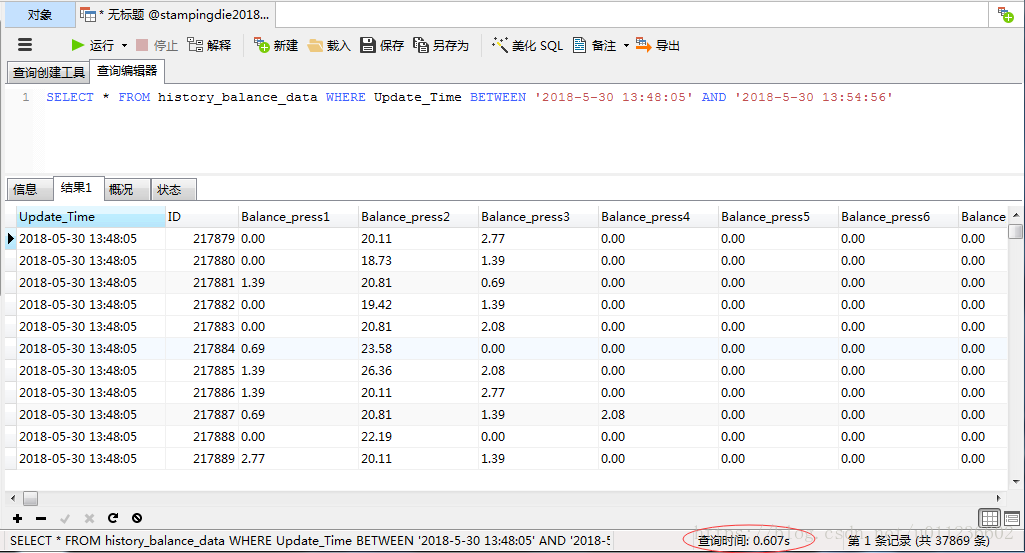Click the Balance_press3 column header
1025x553 pixels.
click(539, 217)
